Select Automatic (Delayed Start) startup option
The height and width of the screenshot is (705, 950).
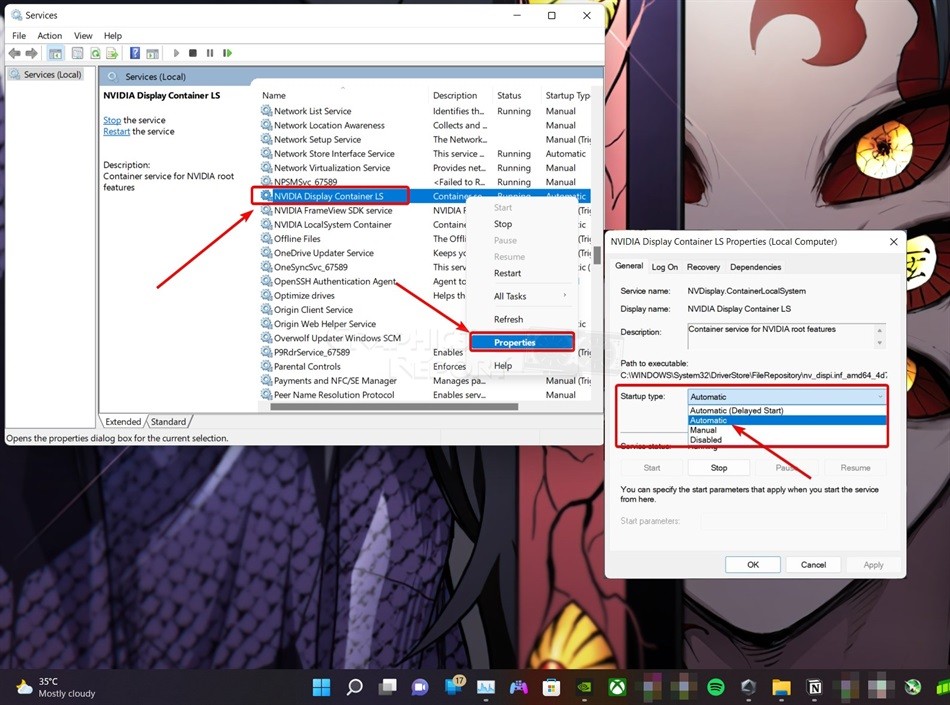[x=787, y=411]
